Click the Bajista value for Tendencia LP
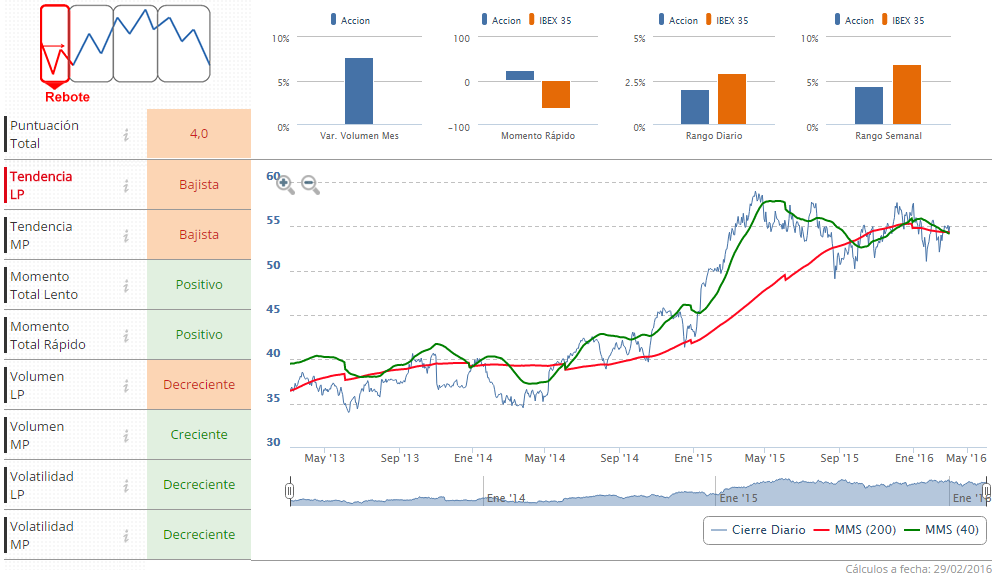This screenshot has width=998, height=583. (199, 185)
